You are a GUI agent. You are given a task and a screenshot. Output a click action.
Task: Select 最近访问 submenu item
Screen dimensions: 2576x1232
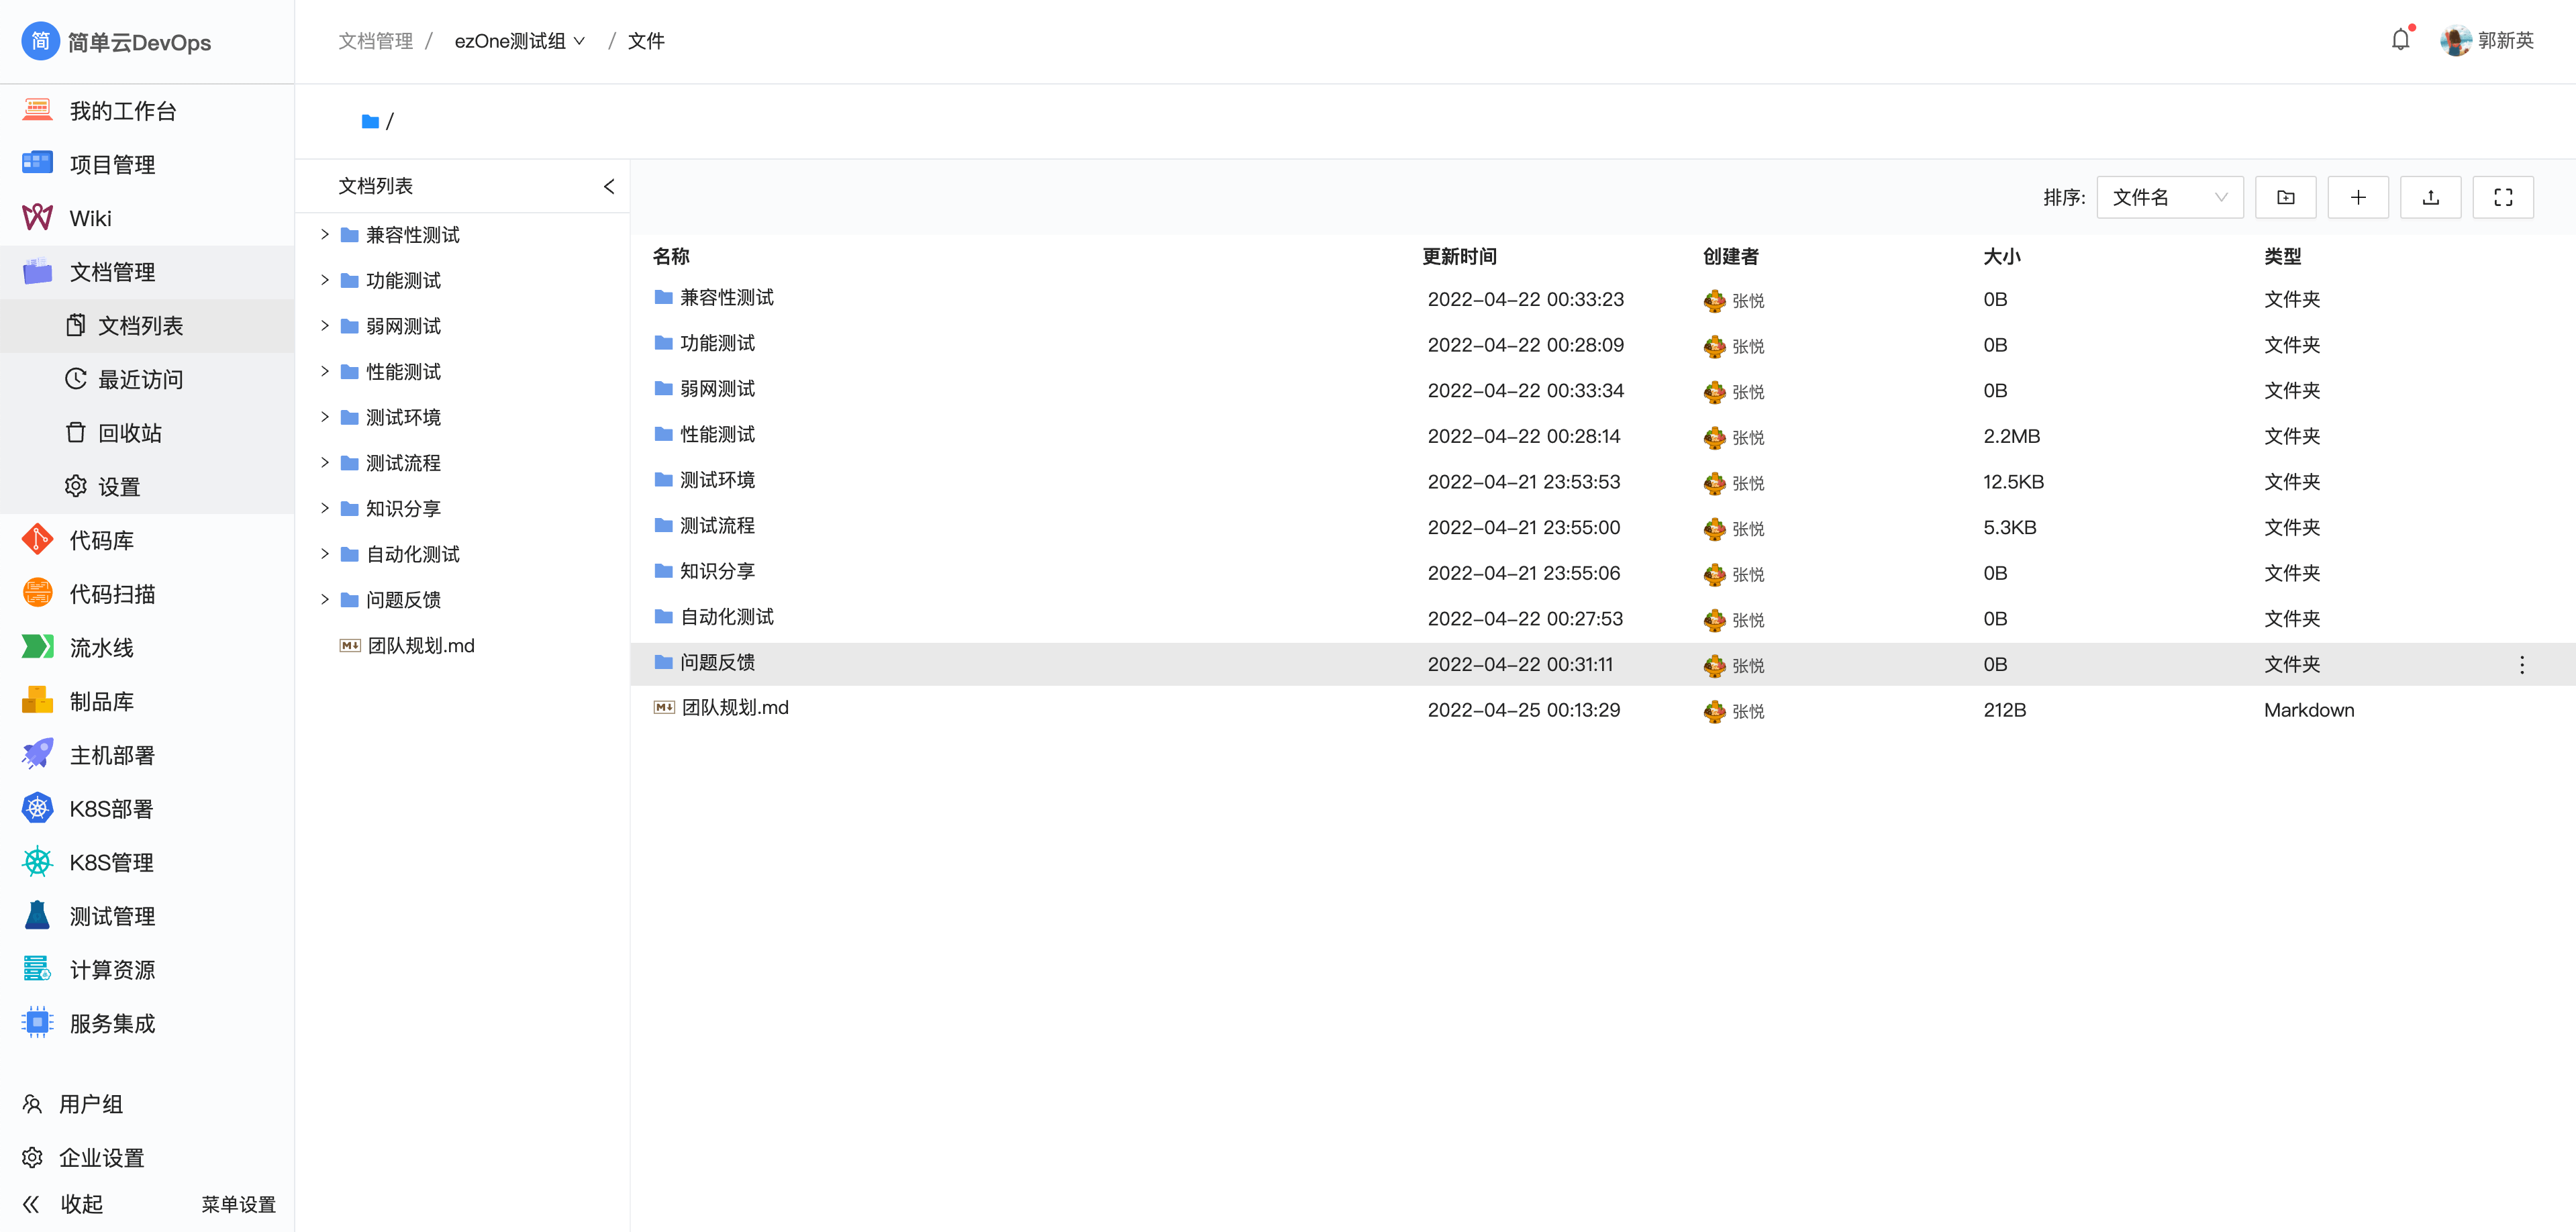140,379
